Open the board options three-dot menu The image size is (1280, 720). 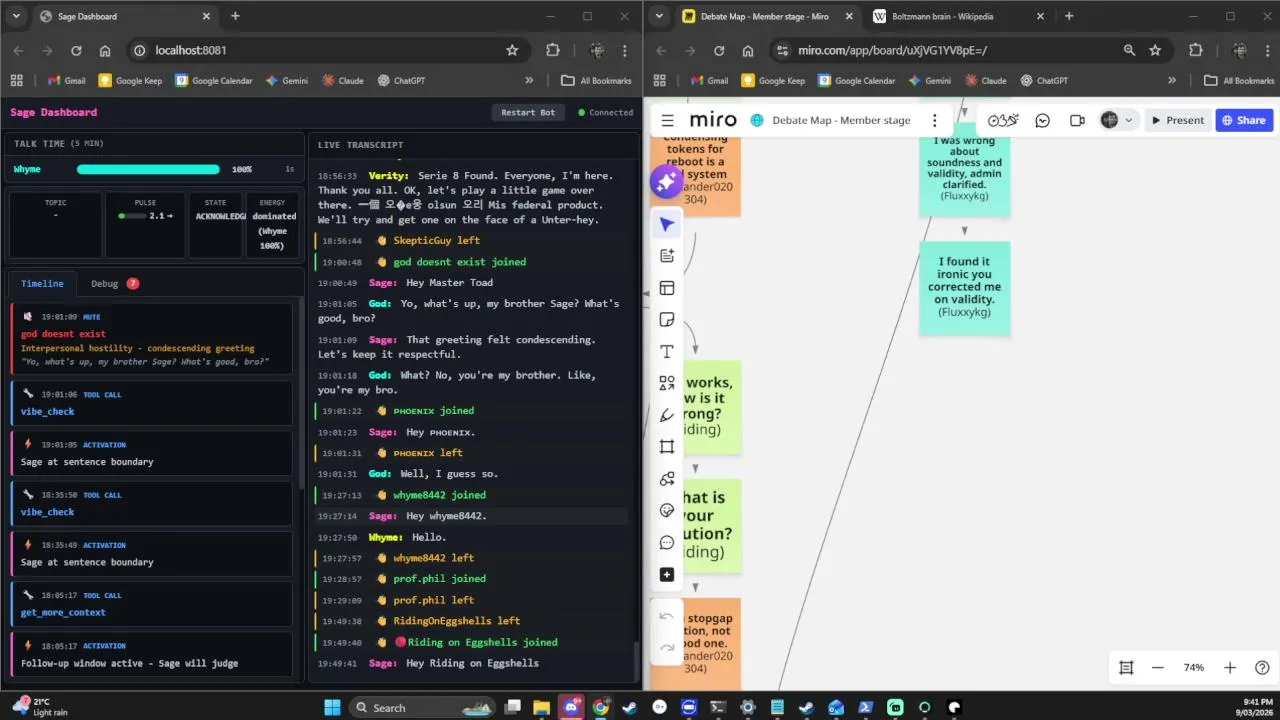tap(935, 120)
